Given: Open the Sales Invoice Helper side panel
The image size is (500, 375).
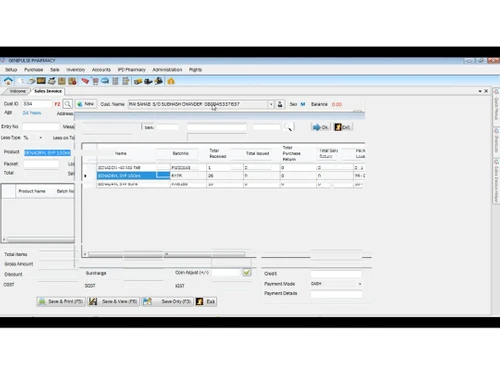Looking at the screenshot, I should click(496, 180).
